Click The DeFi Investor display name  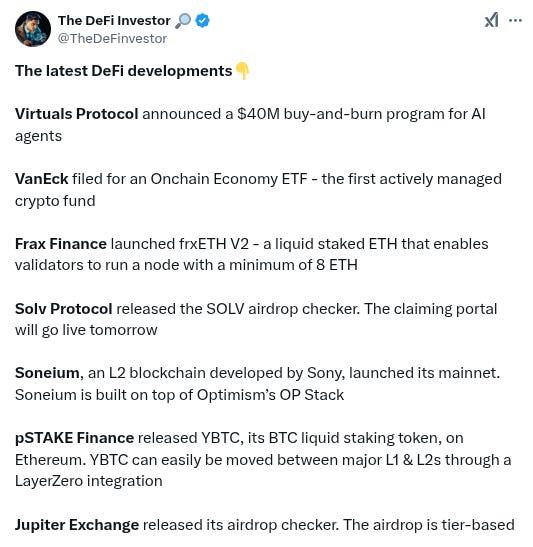114,21
